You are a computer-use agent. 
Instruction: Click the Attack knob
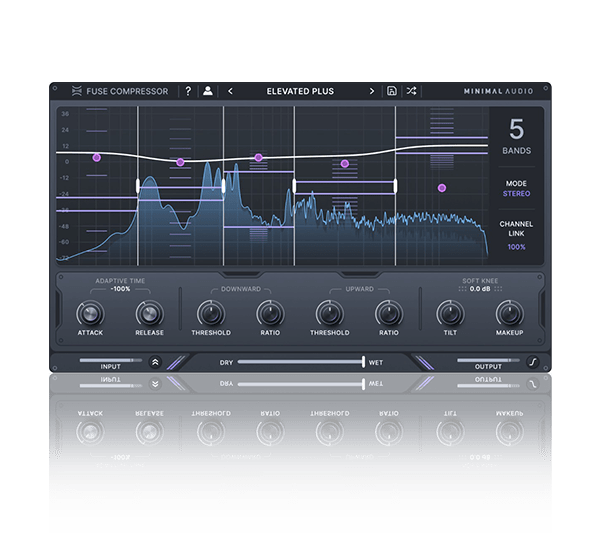click(90, 313)
